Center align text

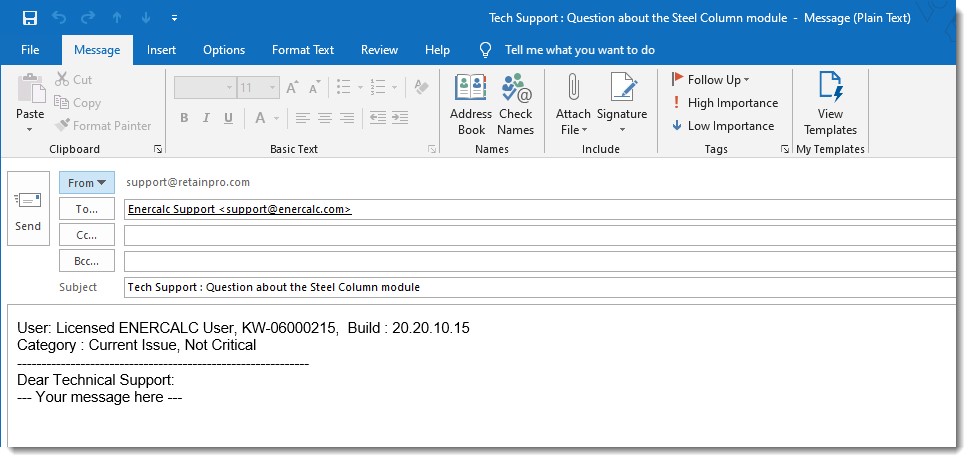click(x=324, y=118)
